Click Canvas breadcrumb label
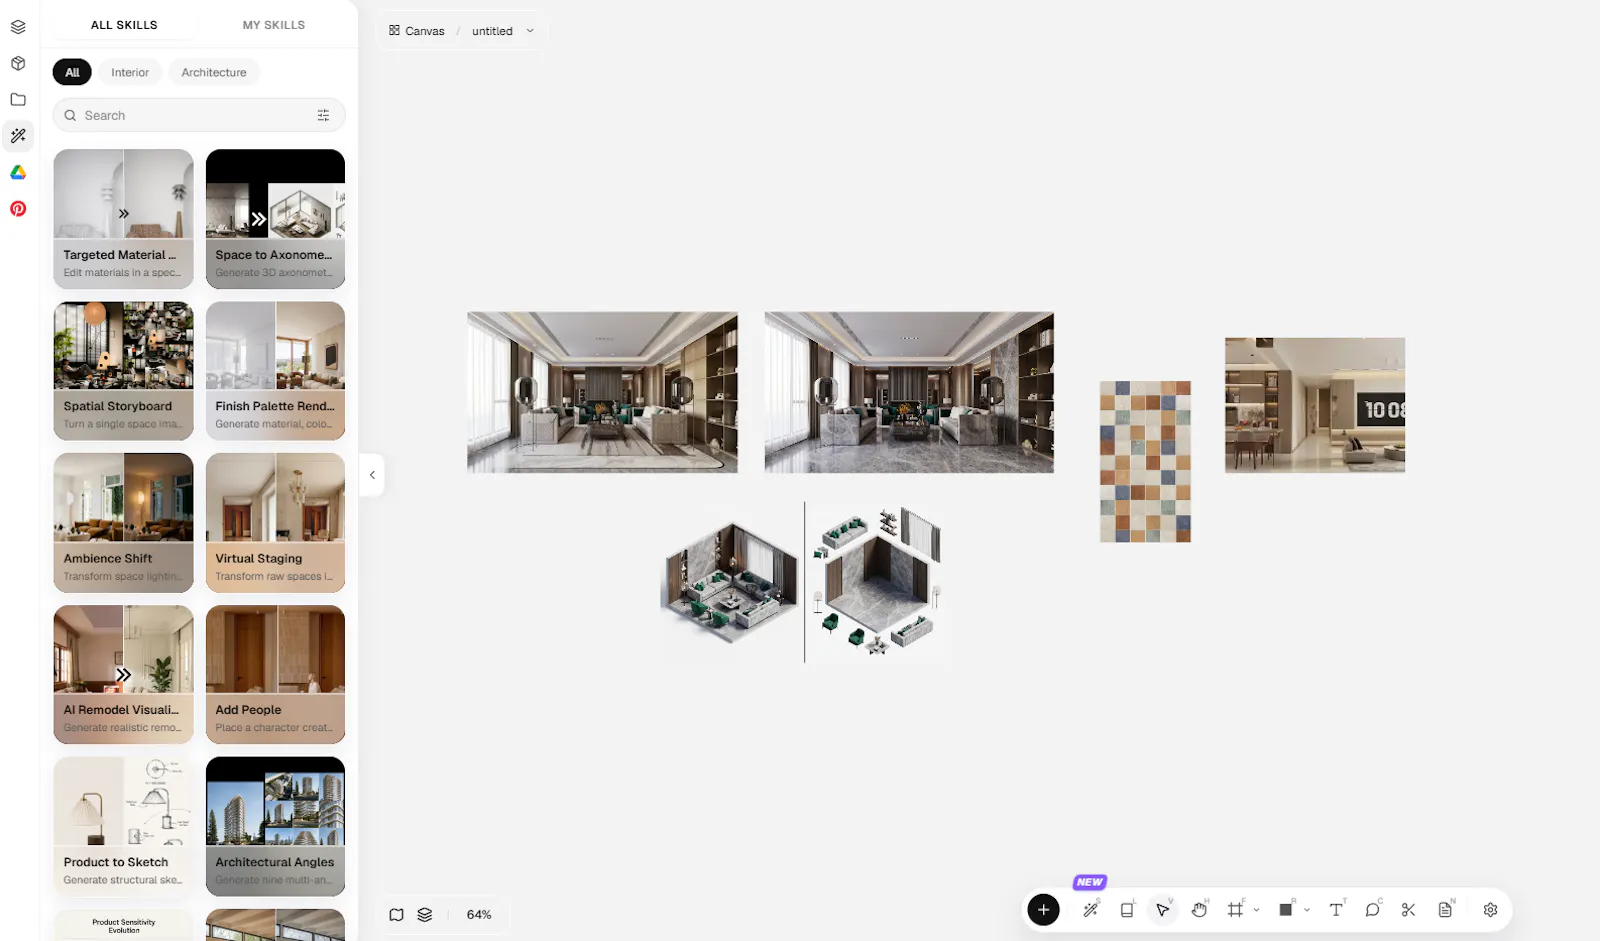1600x941 pixels. click(x=425, y=31)
